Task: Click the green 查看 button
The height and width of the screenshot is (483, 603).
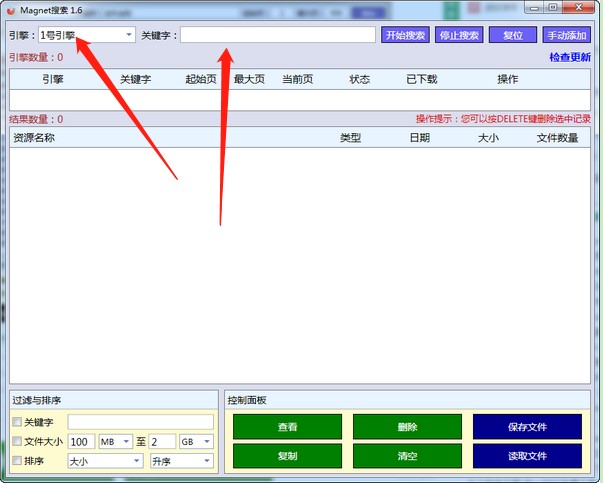Action: tap(287, 427)
